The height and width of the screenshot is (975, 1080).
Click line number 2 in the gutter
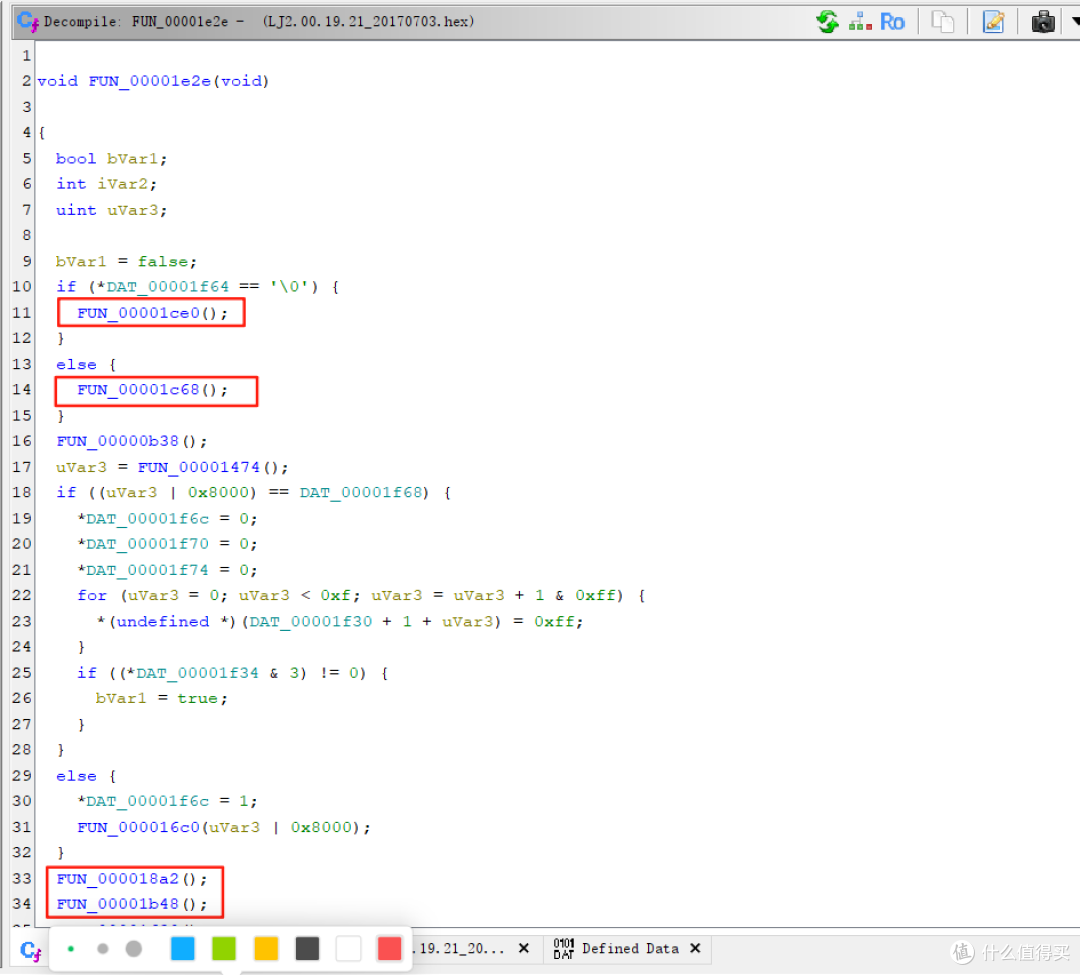26,81
